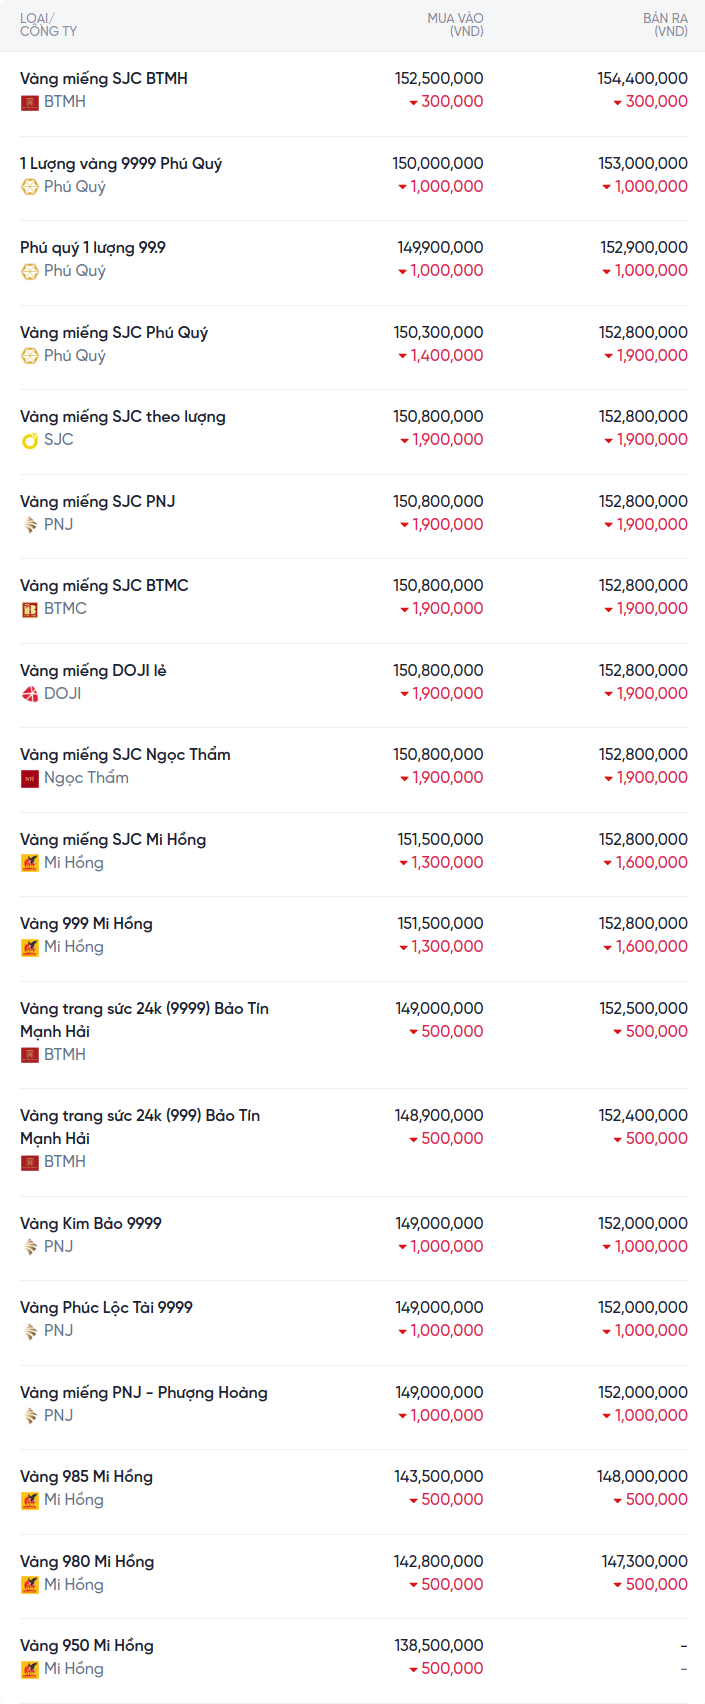Click the BTMC logo icon
Image resolution: width=705 pixels, height=1704 pixels.
(30, 609)
